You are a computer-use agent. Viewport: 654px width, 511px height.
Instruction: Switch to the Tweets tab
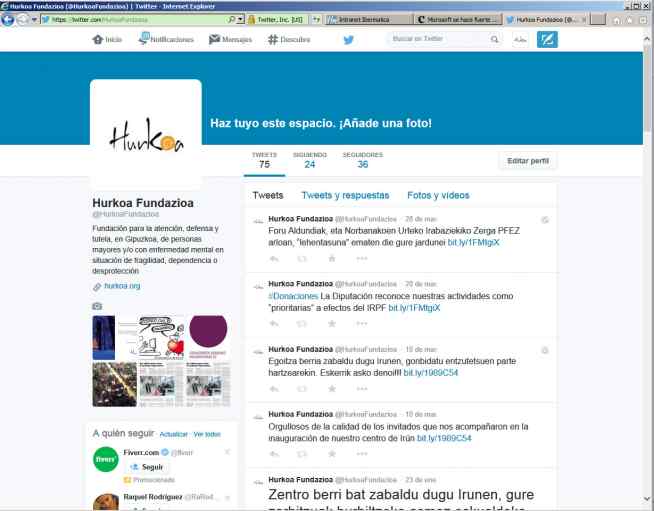pyautogui.click(x=268, y=195)
